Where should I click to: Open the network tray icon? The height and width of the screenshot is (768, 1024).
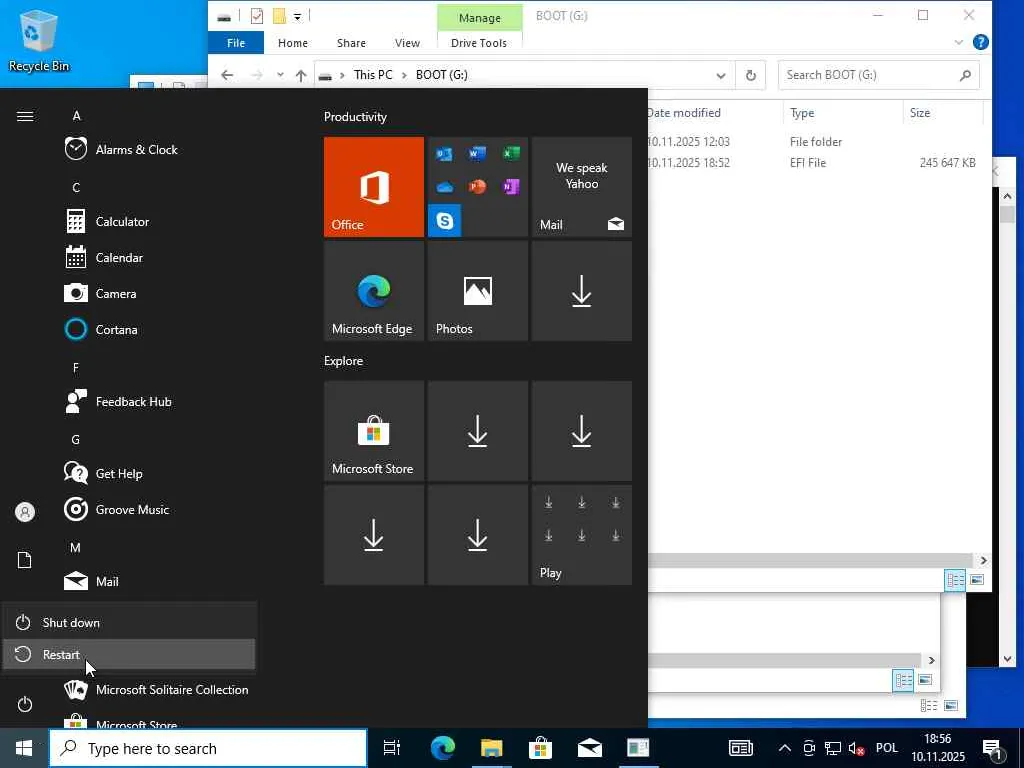coord(833,748)
